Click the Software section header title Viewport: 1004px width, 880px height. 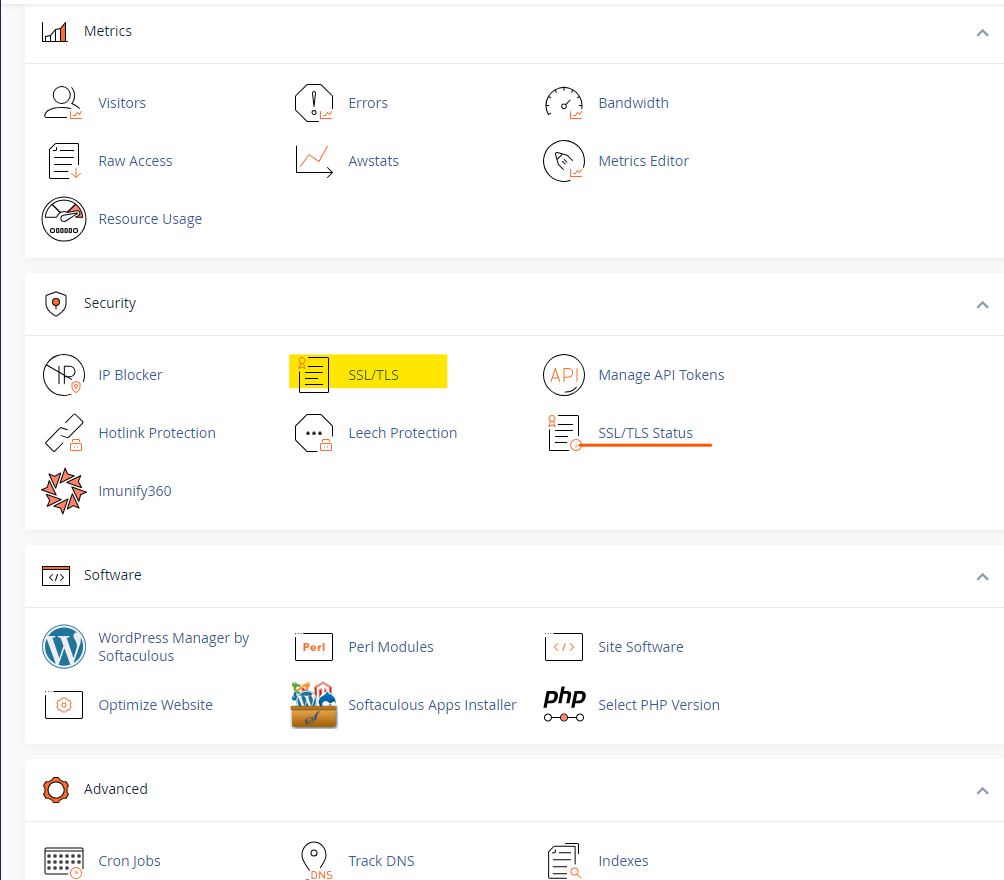(x=112, y=575)
